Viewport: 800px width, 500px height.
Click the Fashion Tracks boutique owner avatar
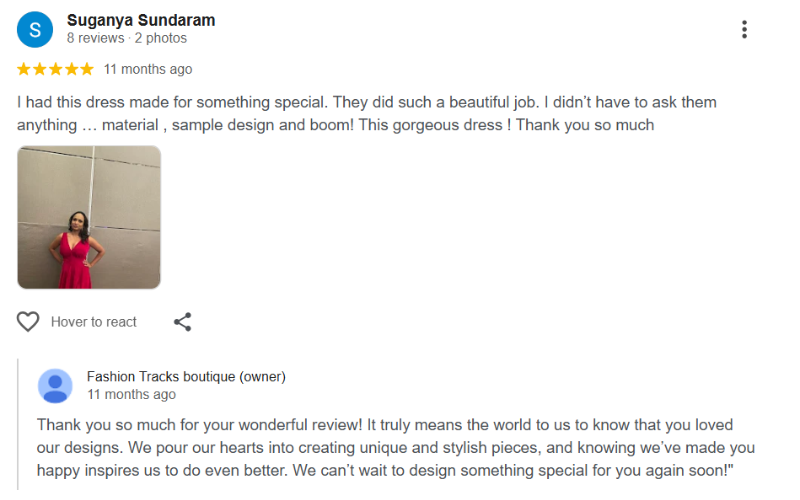pos(55,386)
